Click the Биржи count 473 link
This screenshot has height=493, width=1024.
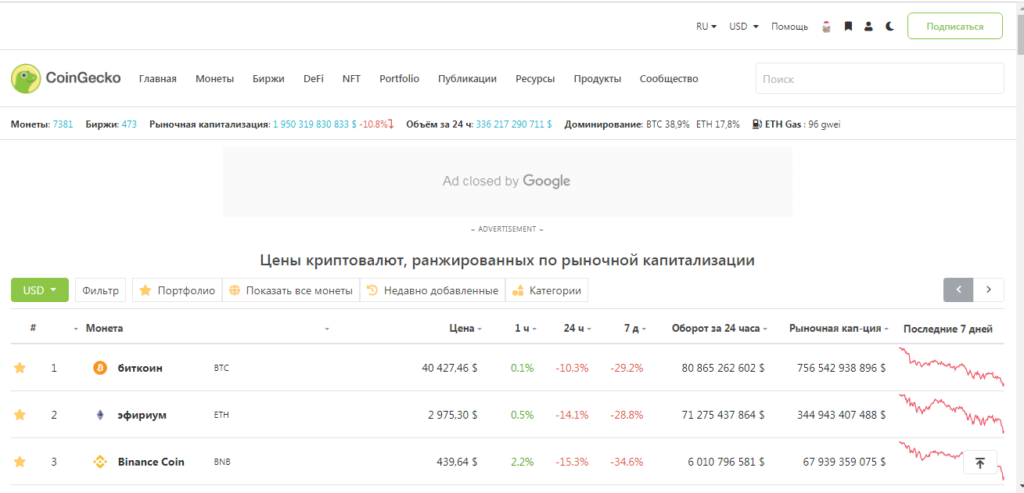click(x=129, y=124)
